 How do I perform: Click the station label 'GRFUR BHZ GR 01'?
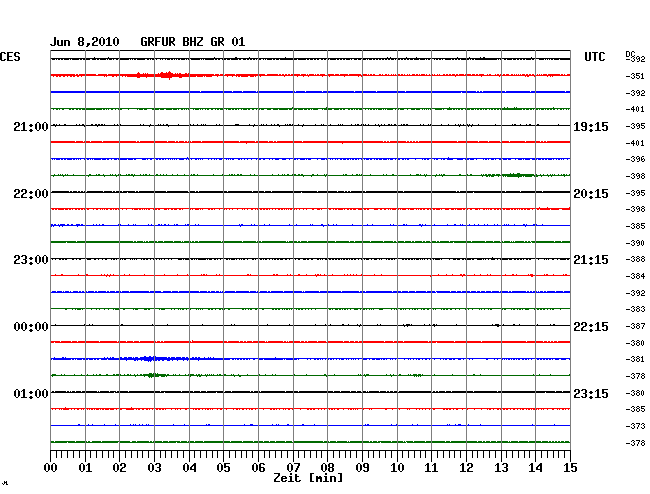[x=193, y=42]
